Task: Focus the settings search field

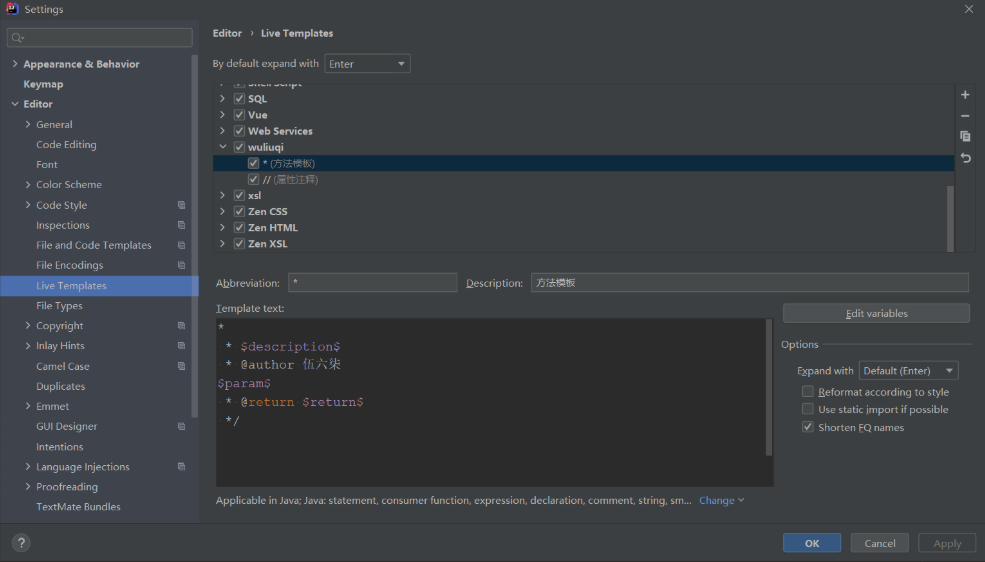Action: pos(100,38)
